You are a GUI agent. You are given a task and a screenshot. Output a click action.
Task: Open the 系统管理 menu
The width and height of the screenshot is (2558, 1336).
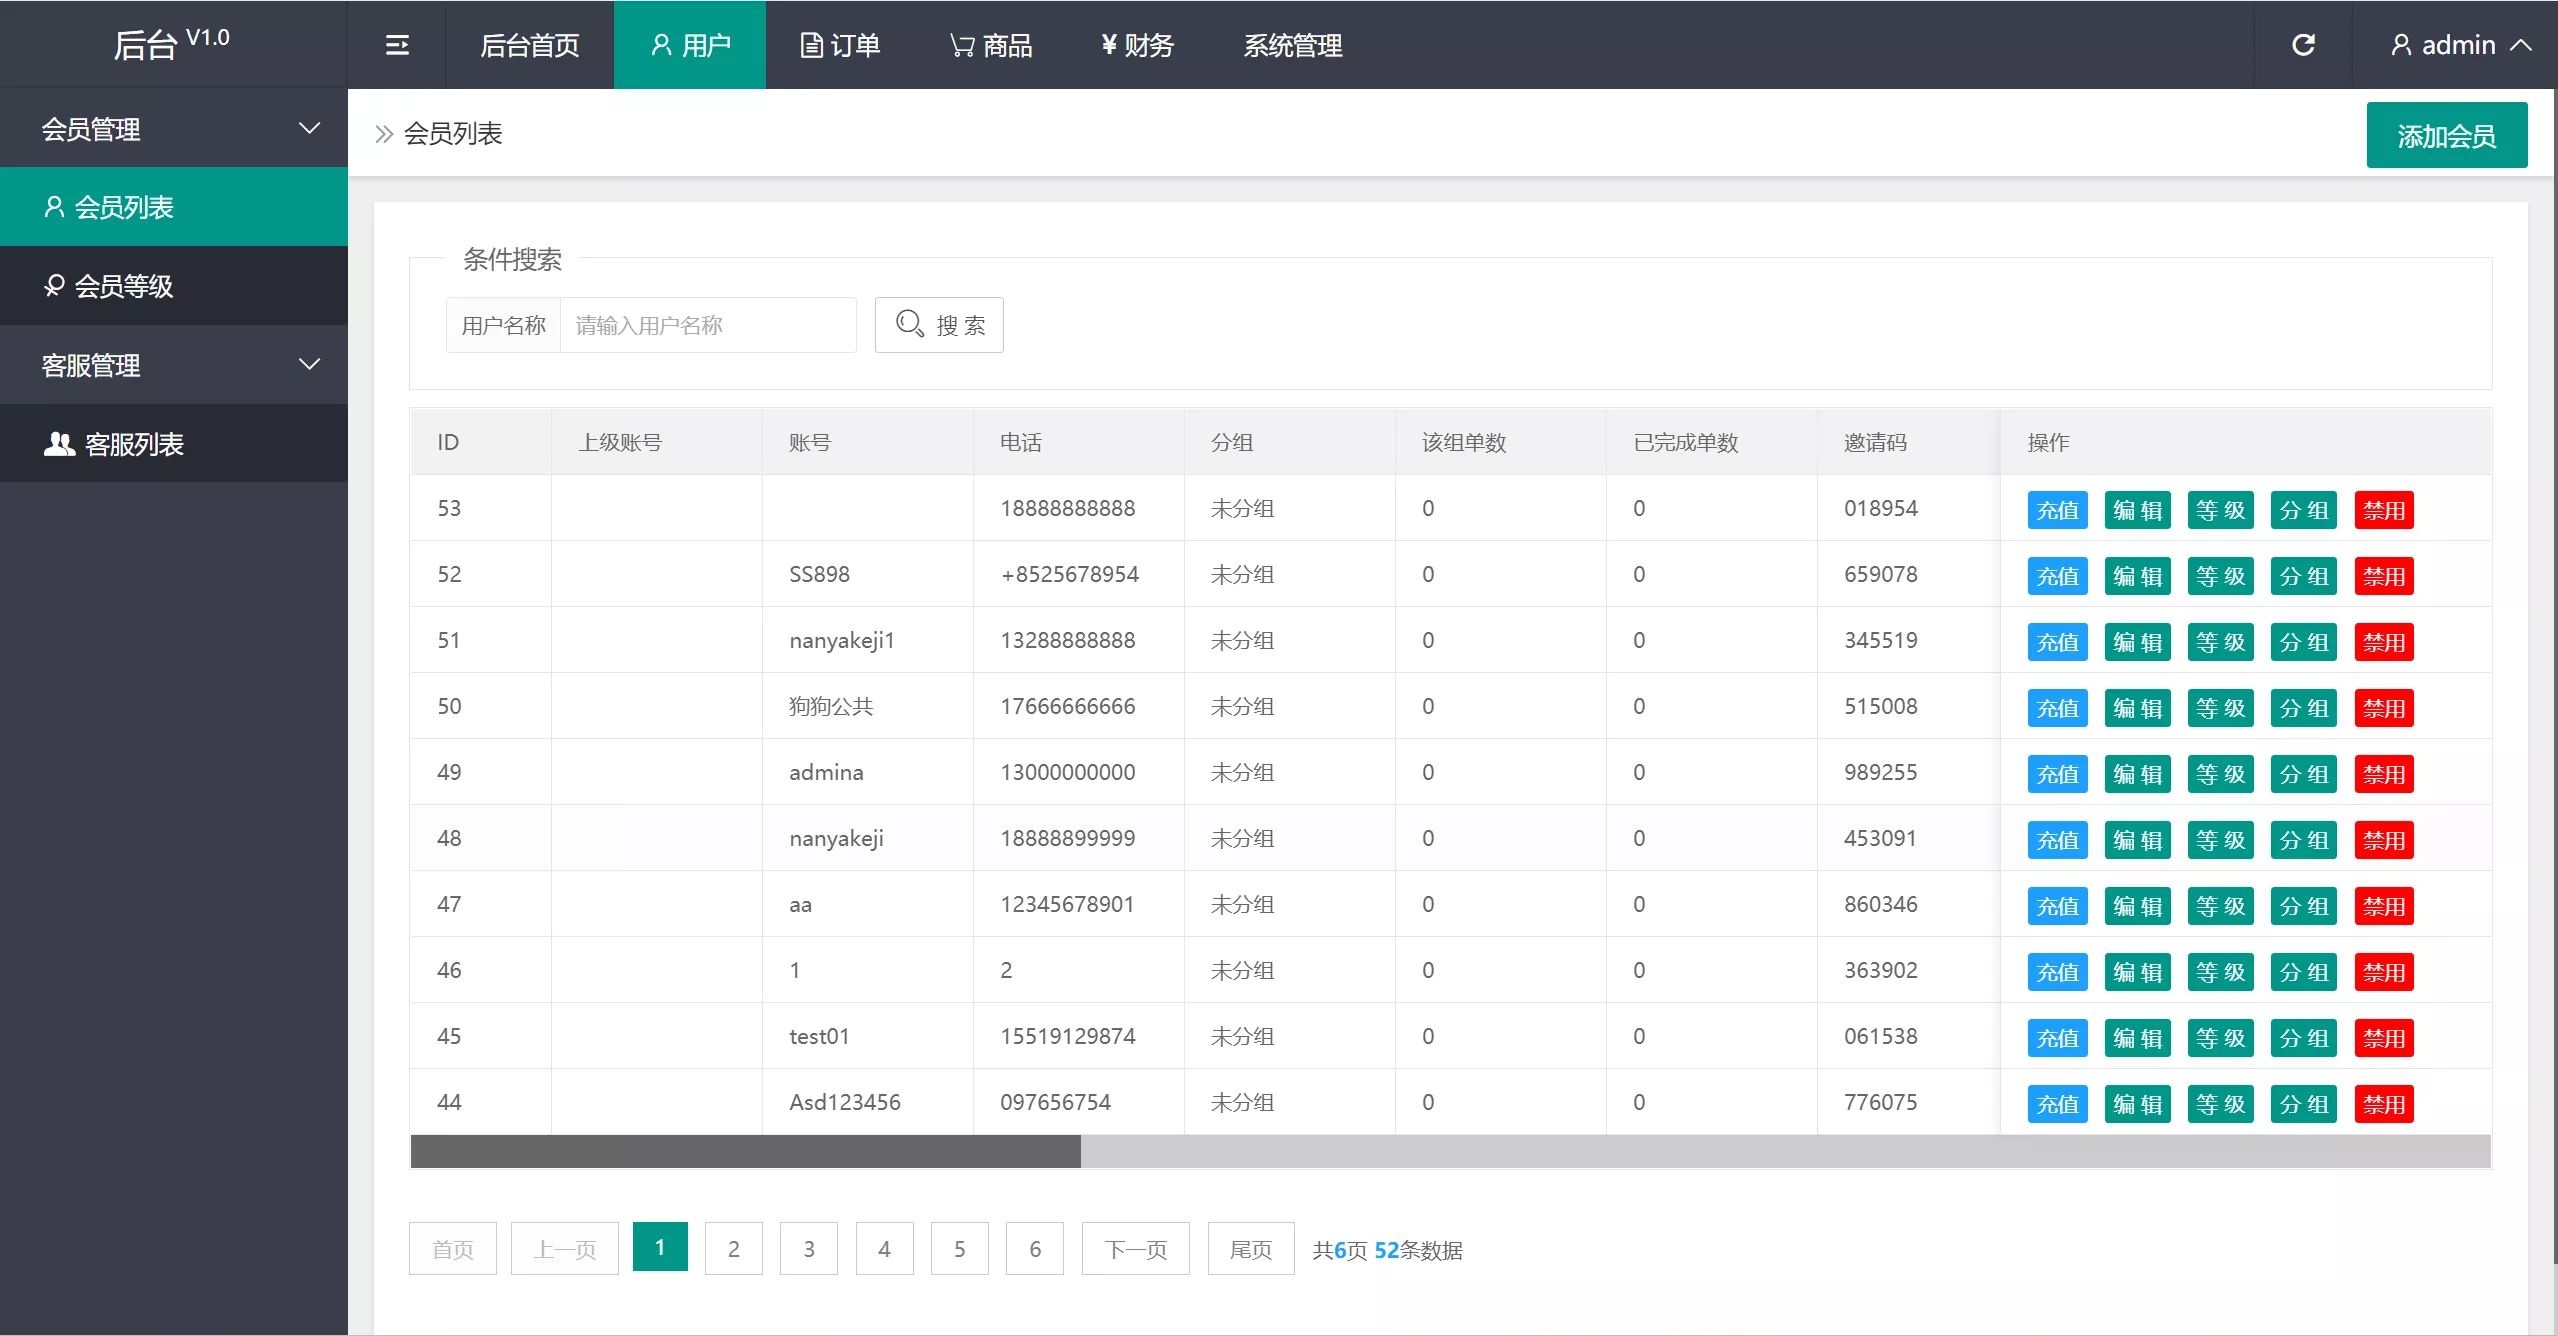1292,45
